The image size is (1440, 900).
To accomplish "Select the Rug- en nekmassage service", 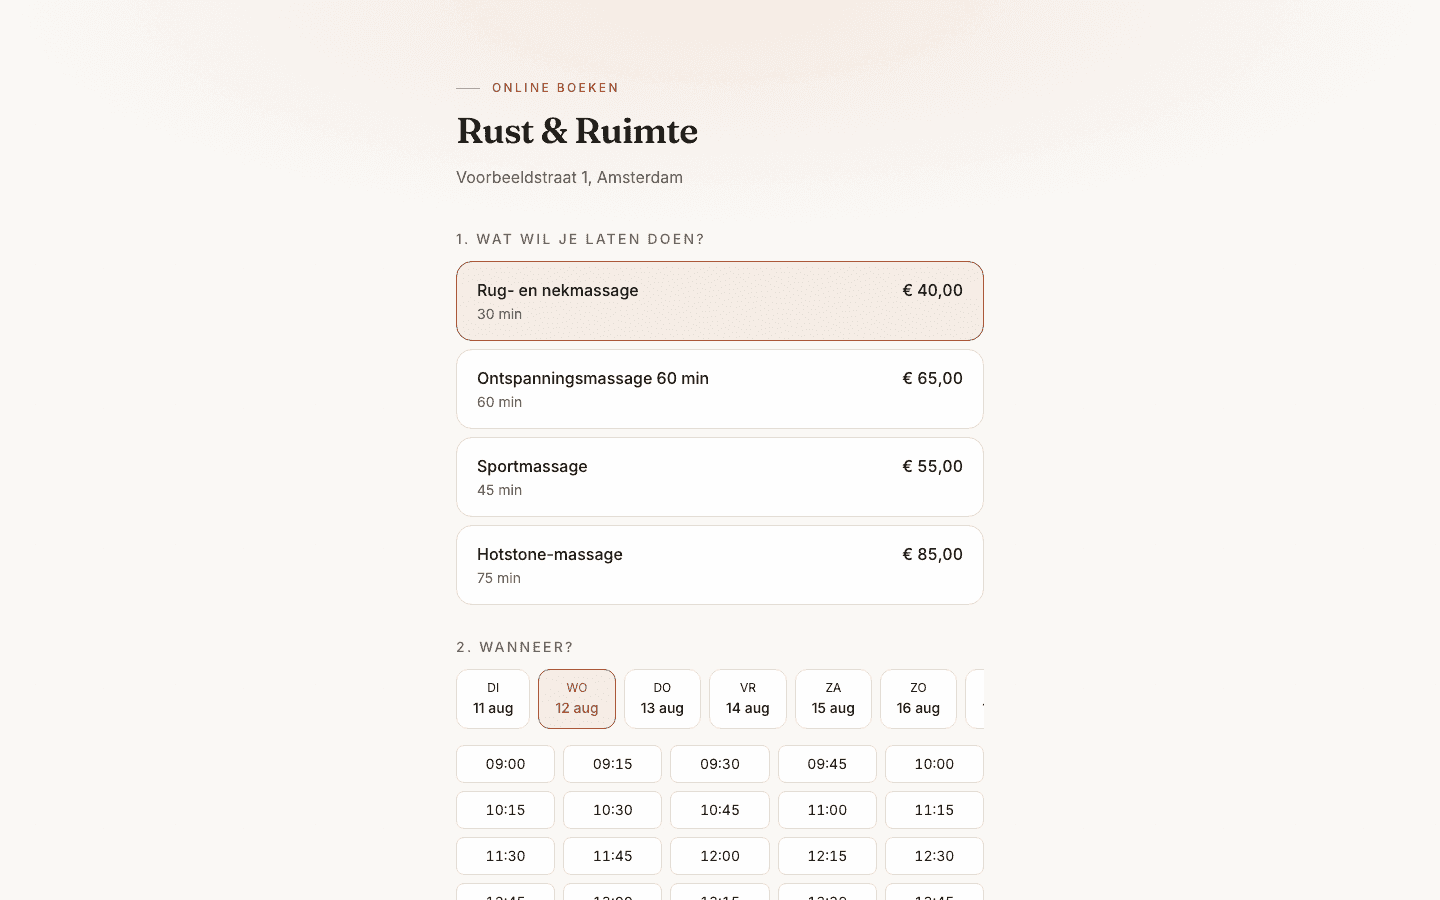I will click(720, 301).
